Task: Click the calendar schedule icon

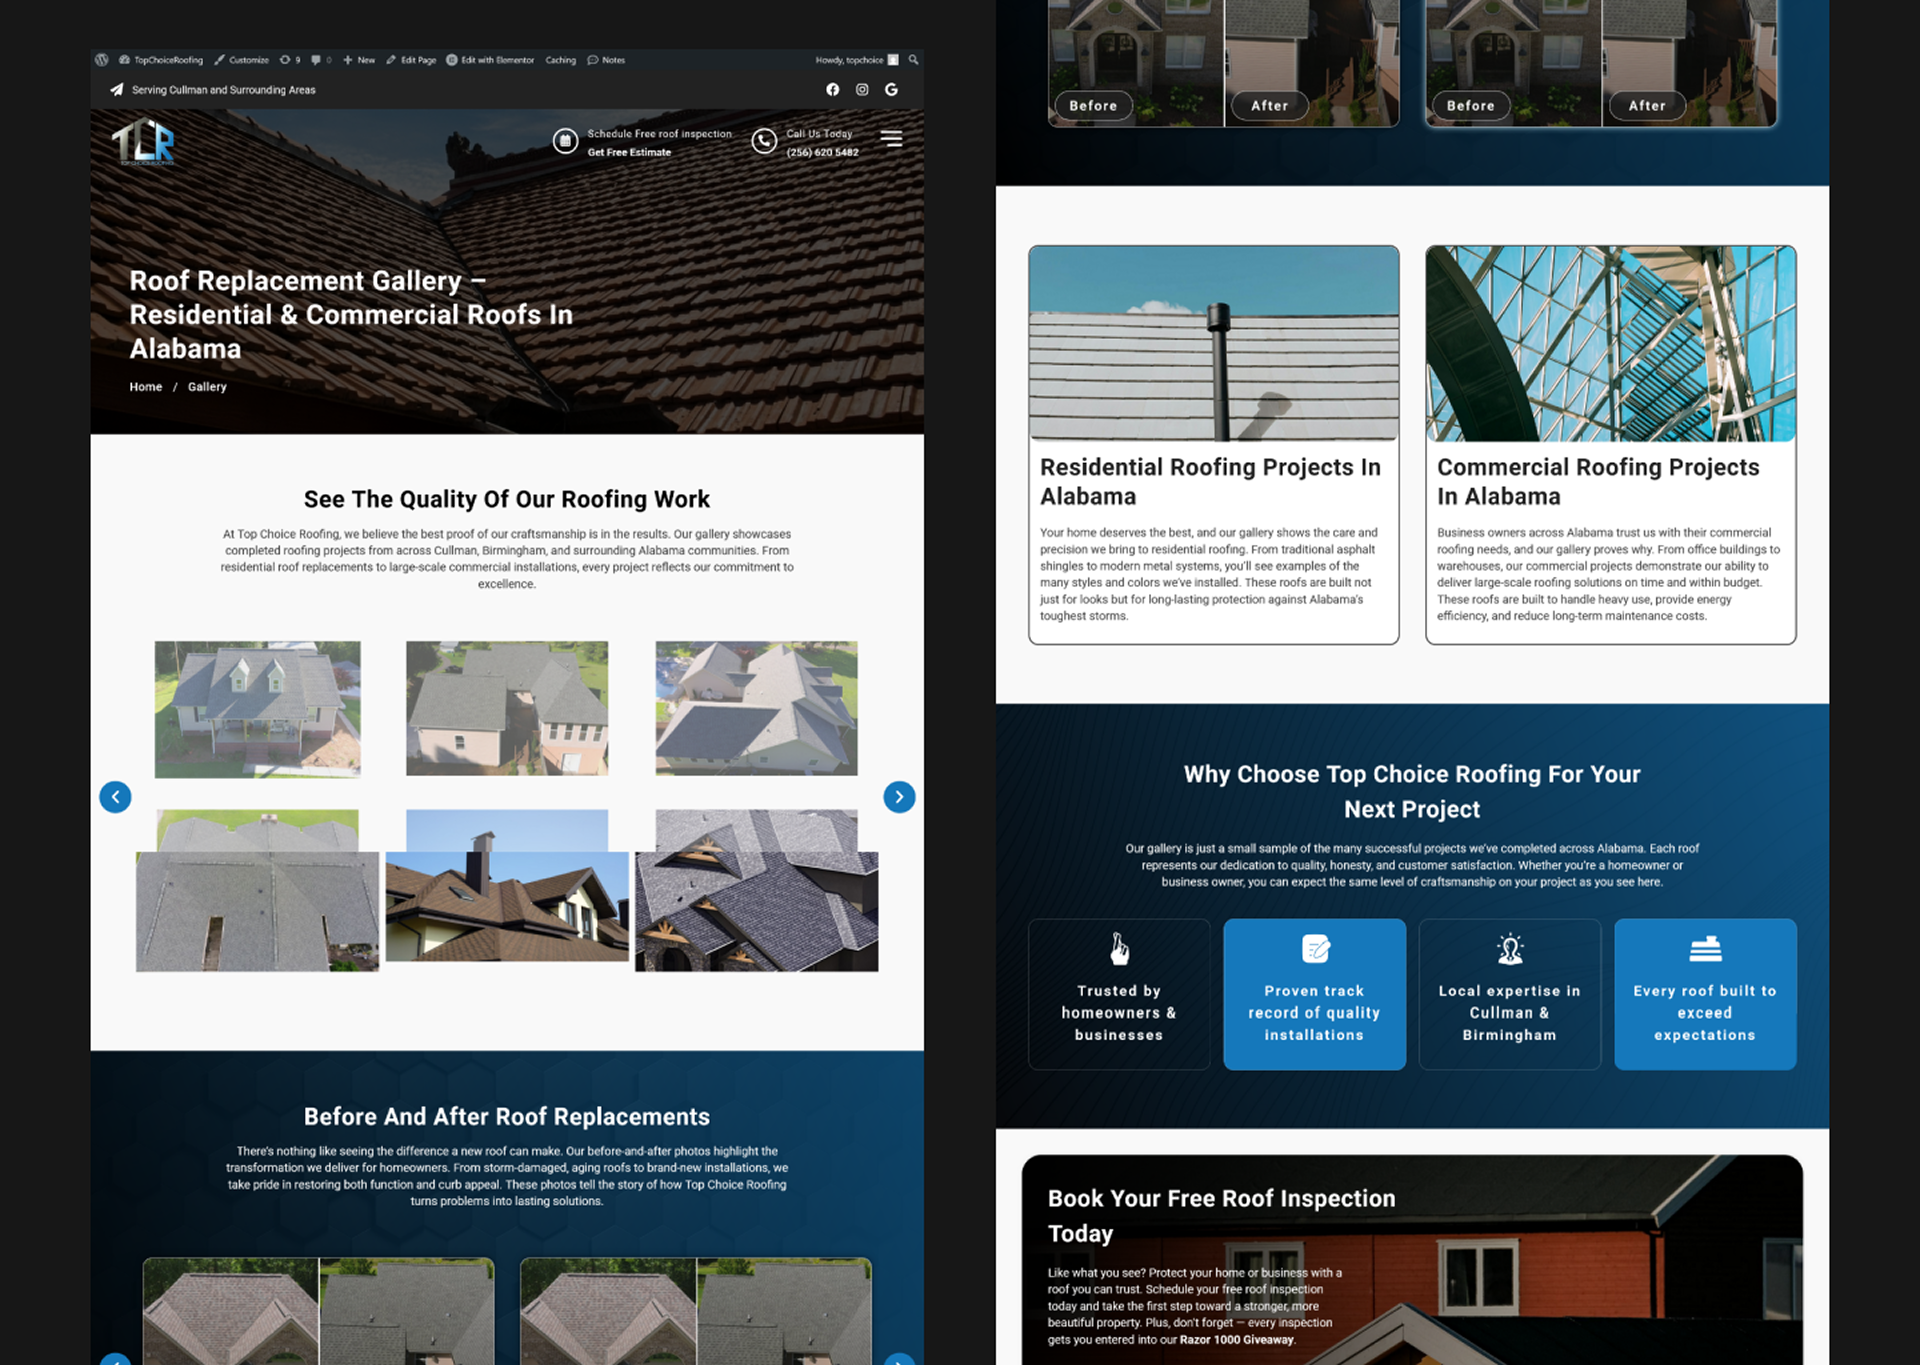Action: [565, 142]
